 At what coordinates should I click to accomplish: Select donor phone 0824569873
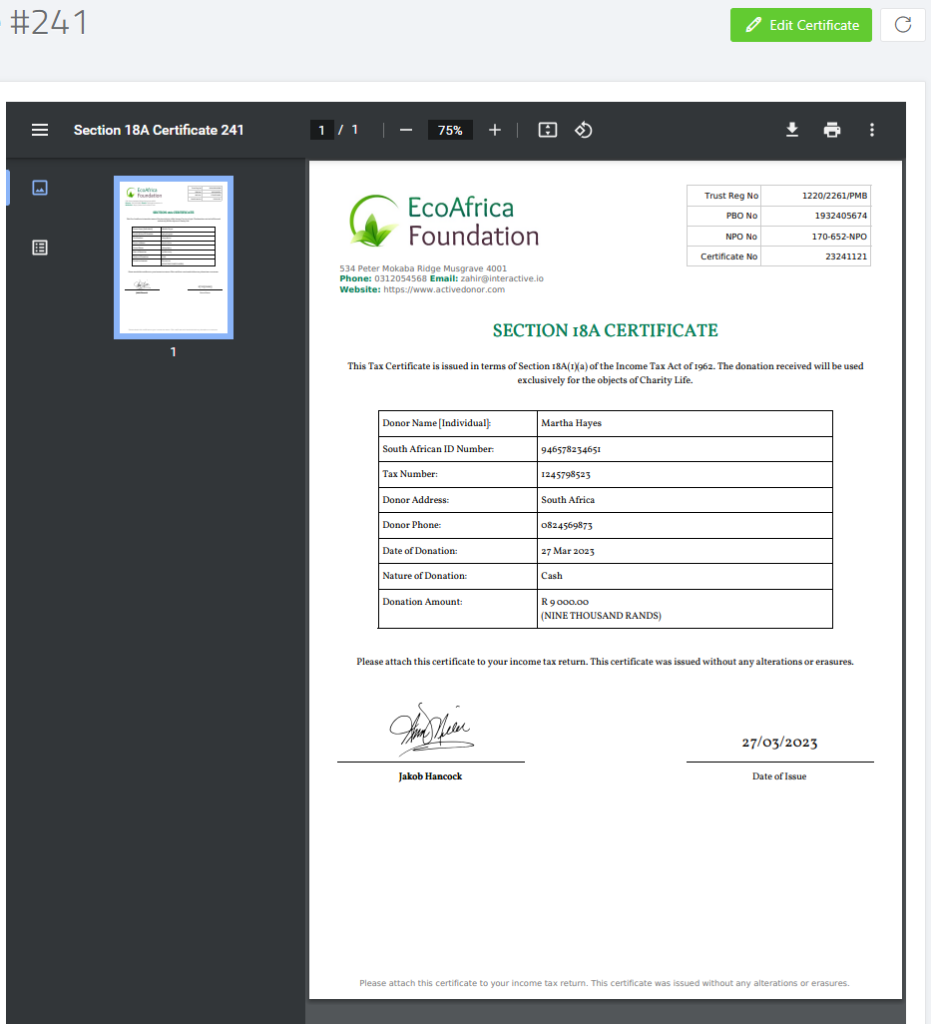point(567,525)
